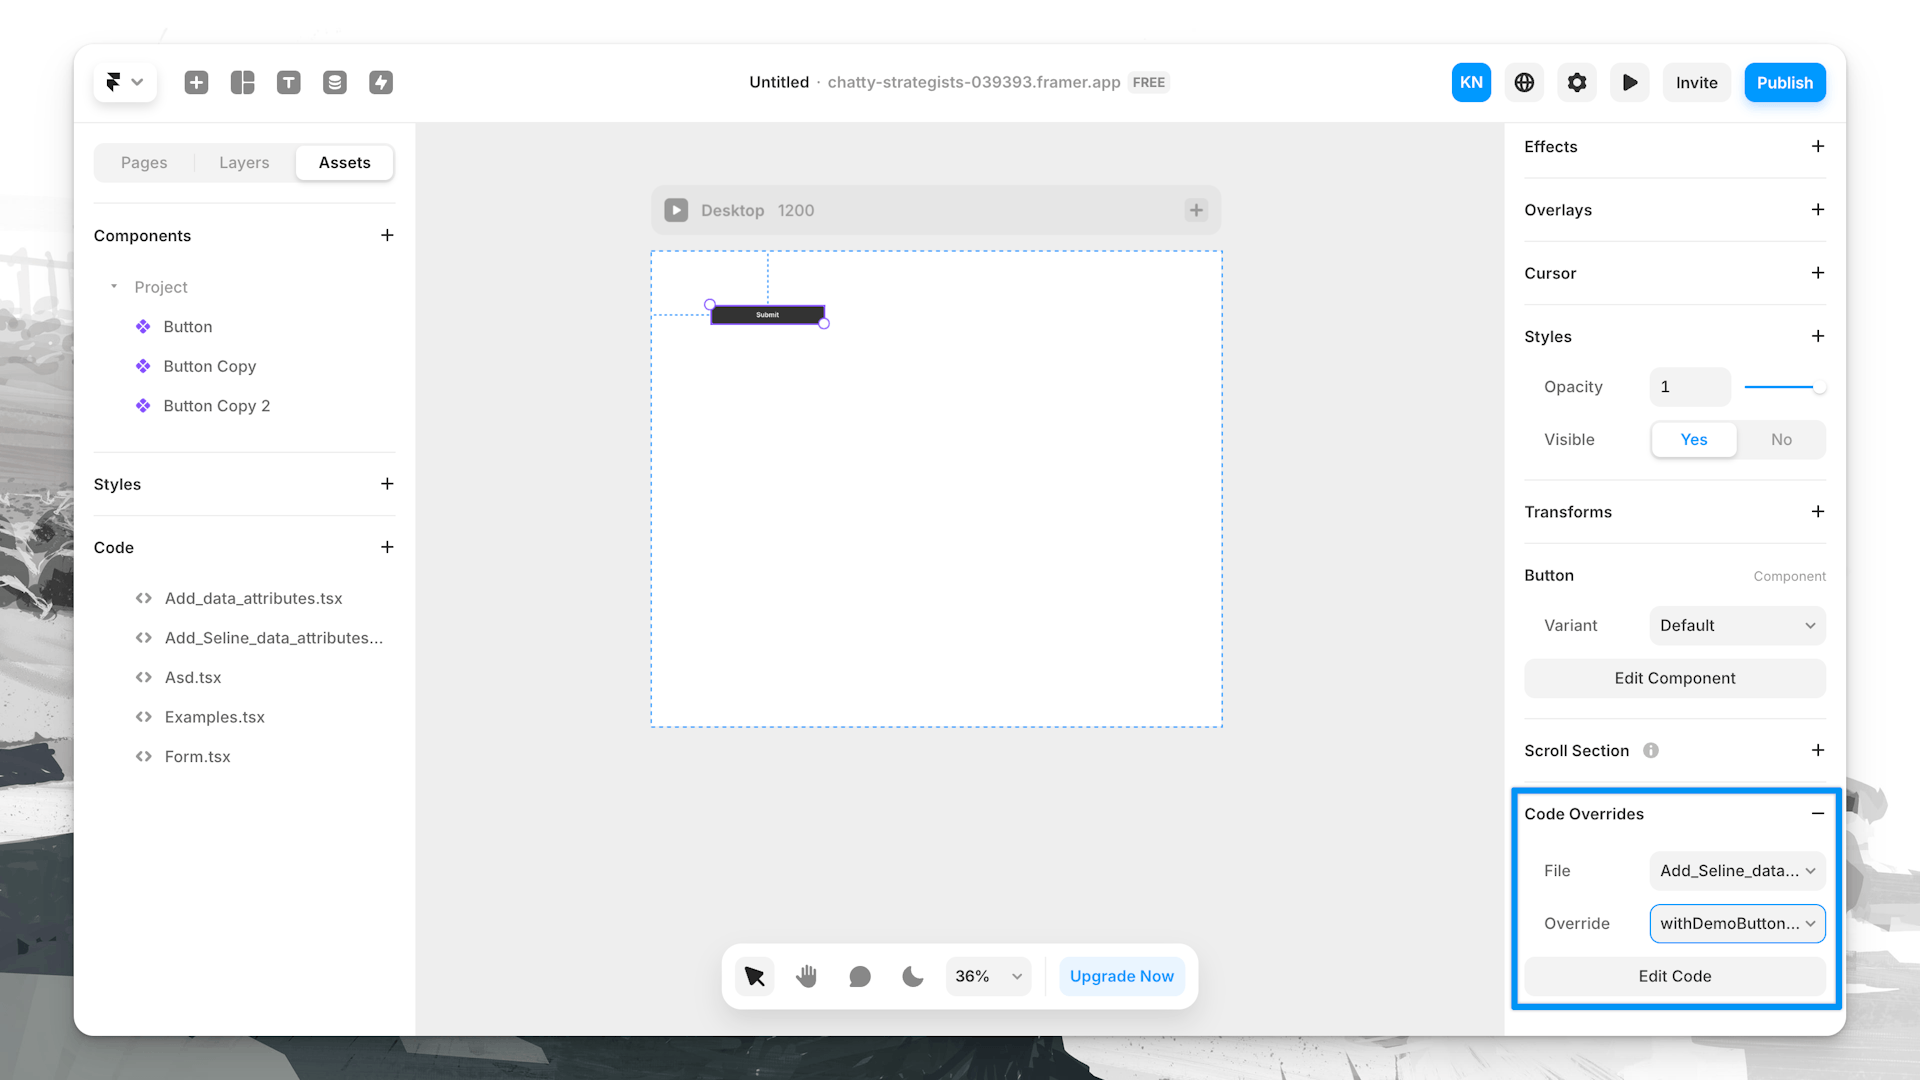
Task: Drag the Opacity slider
Action: [x=1817, y=386]
